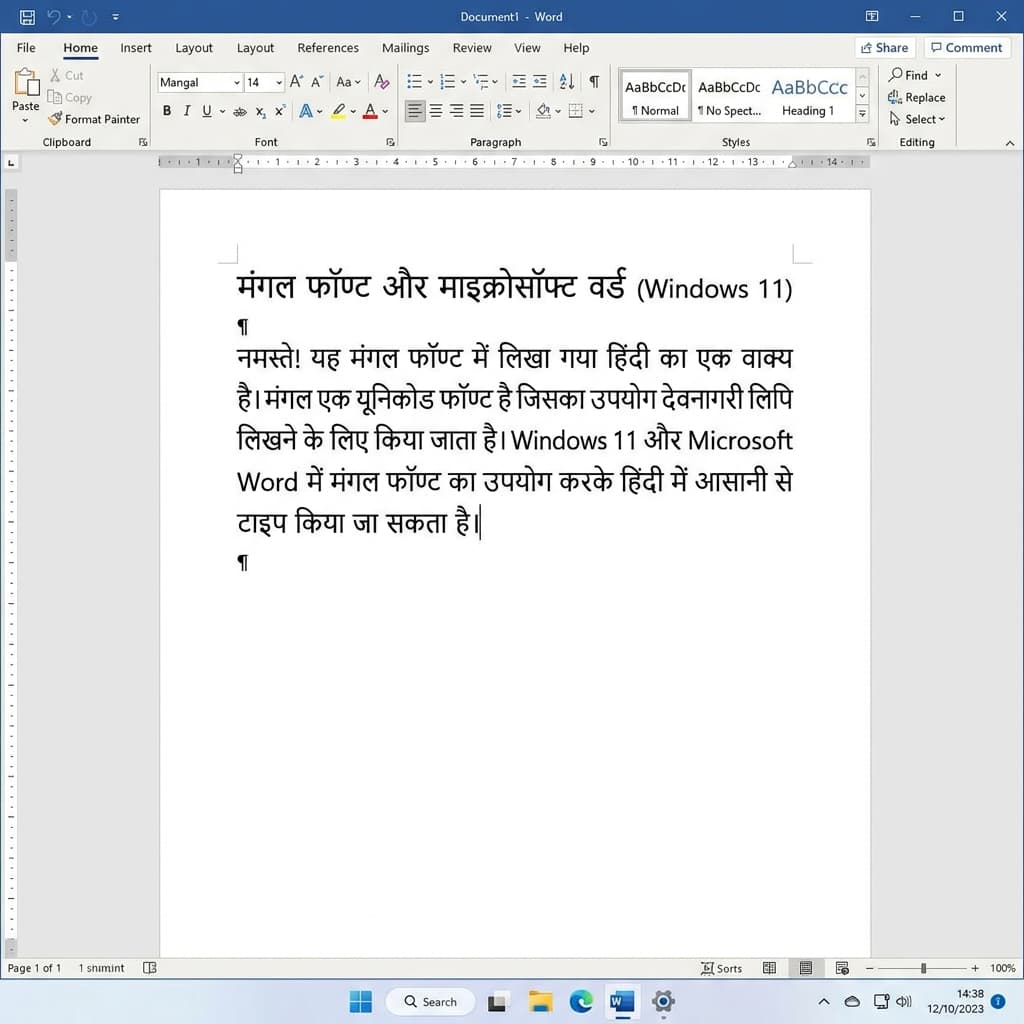Open Ribbon Display Options icon
The height and width of the screenshot is (1024, 1024).
(872, 16)
